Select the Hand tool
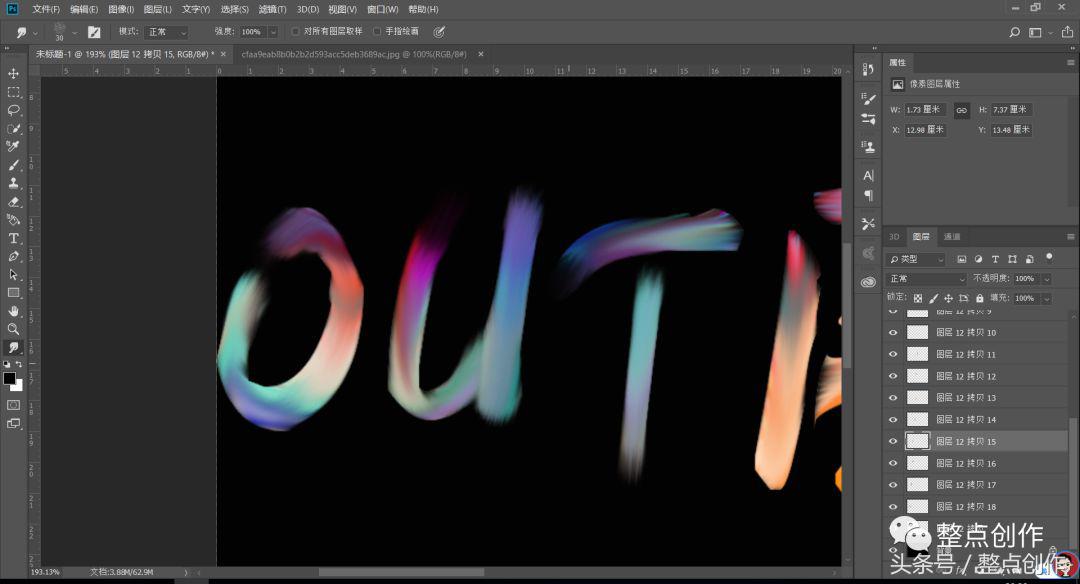This screenshot has height=584, width=1080. tap(14, 311)
